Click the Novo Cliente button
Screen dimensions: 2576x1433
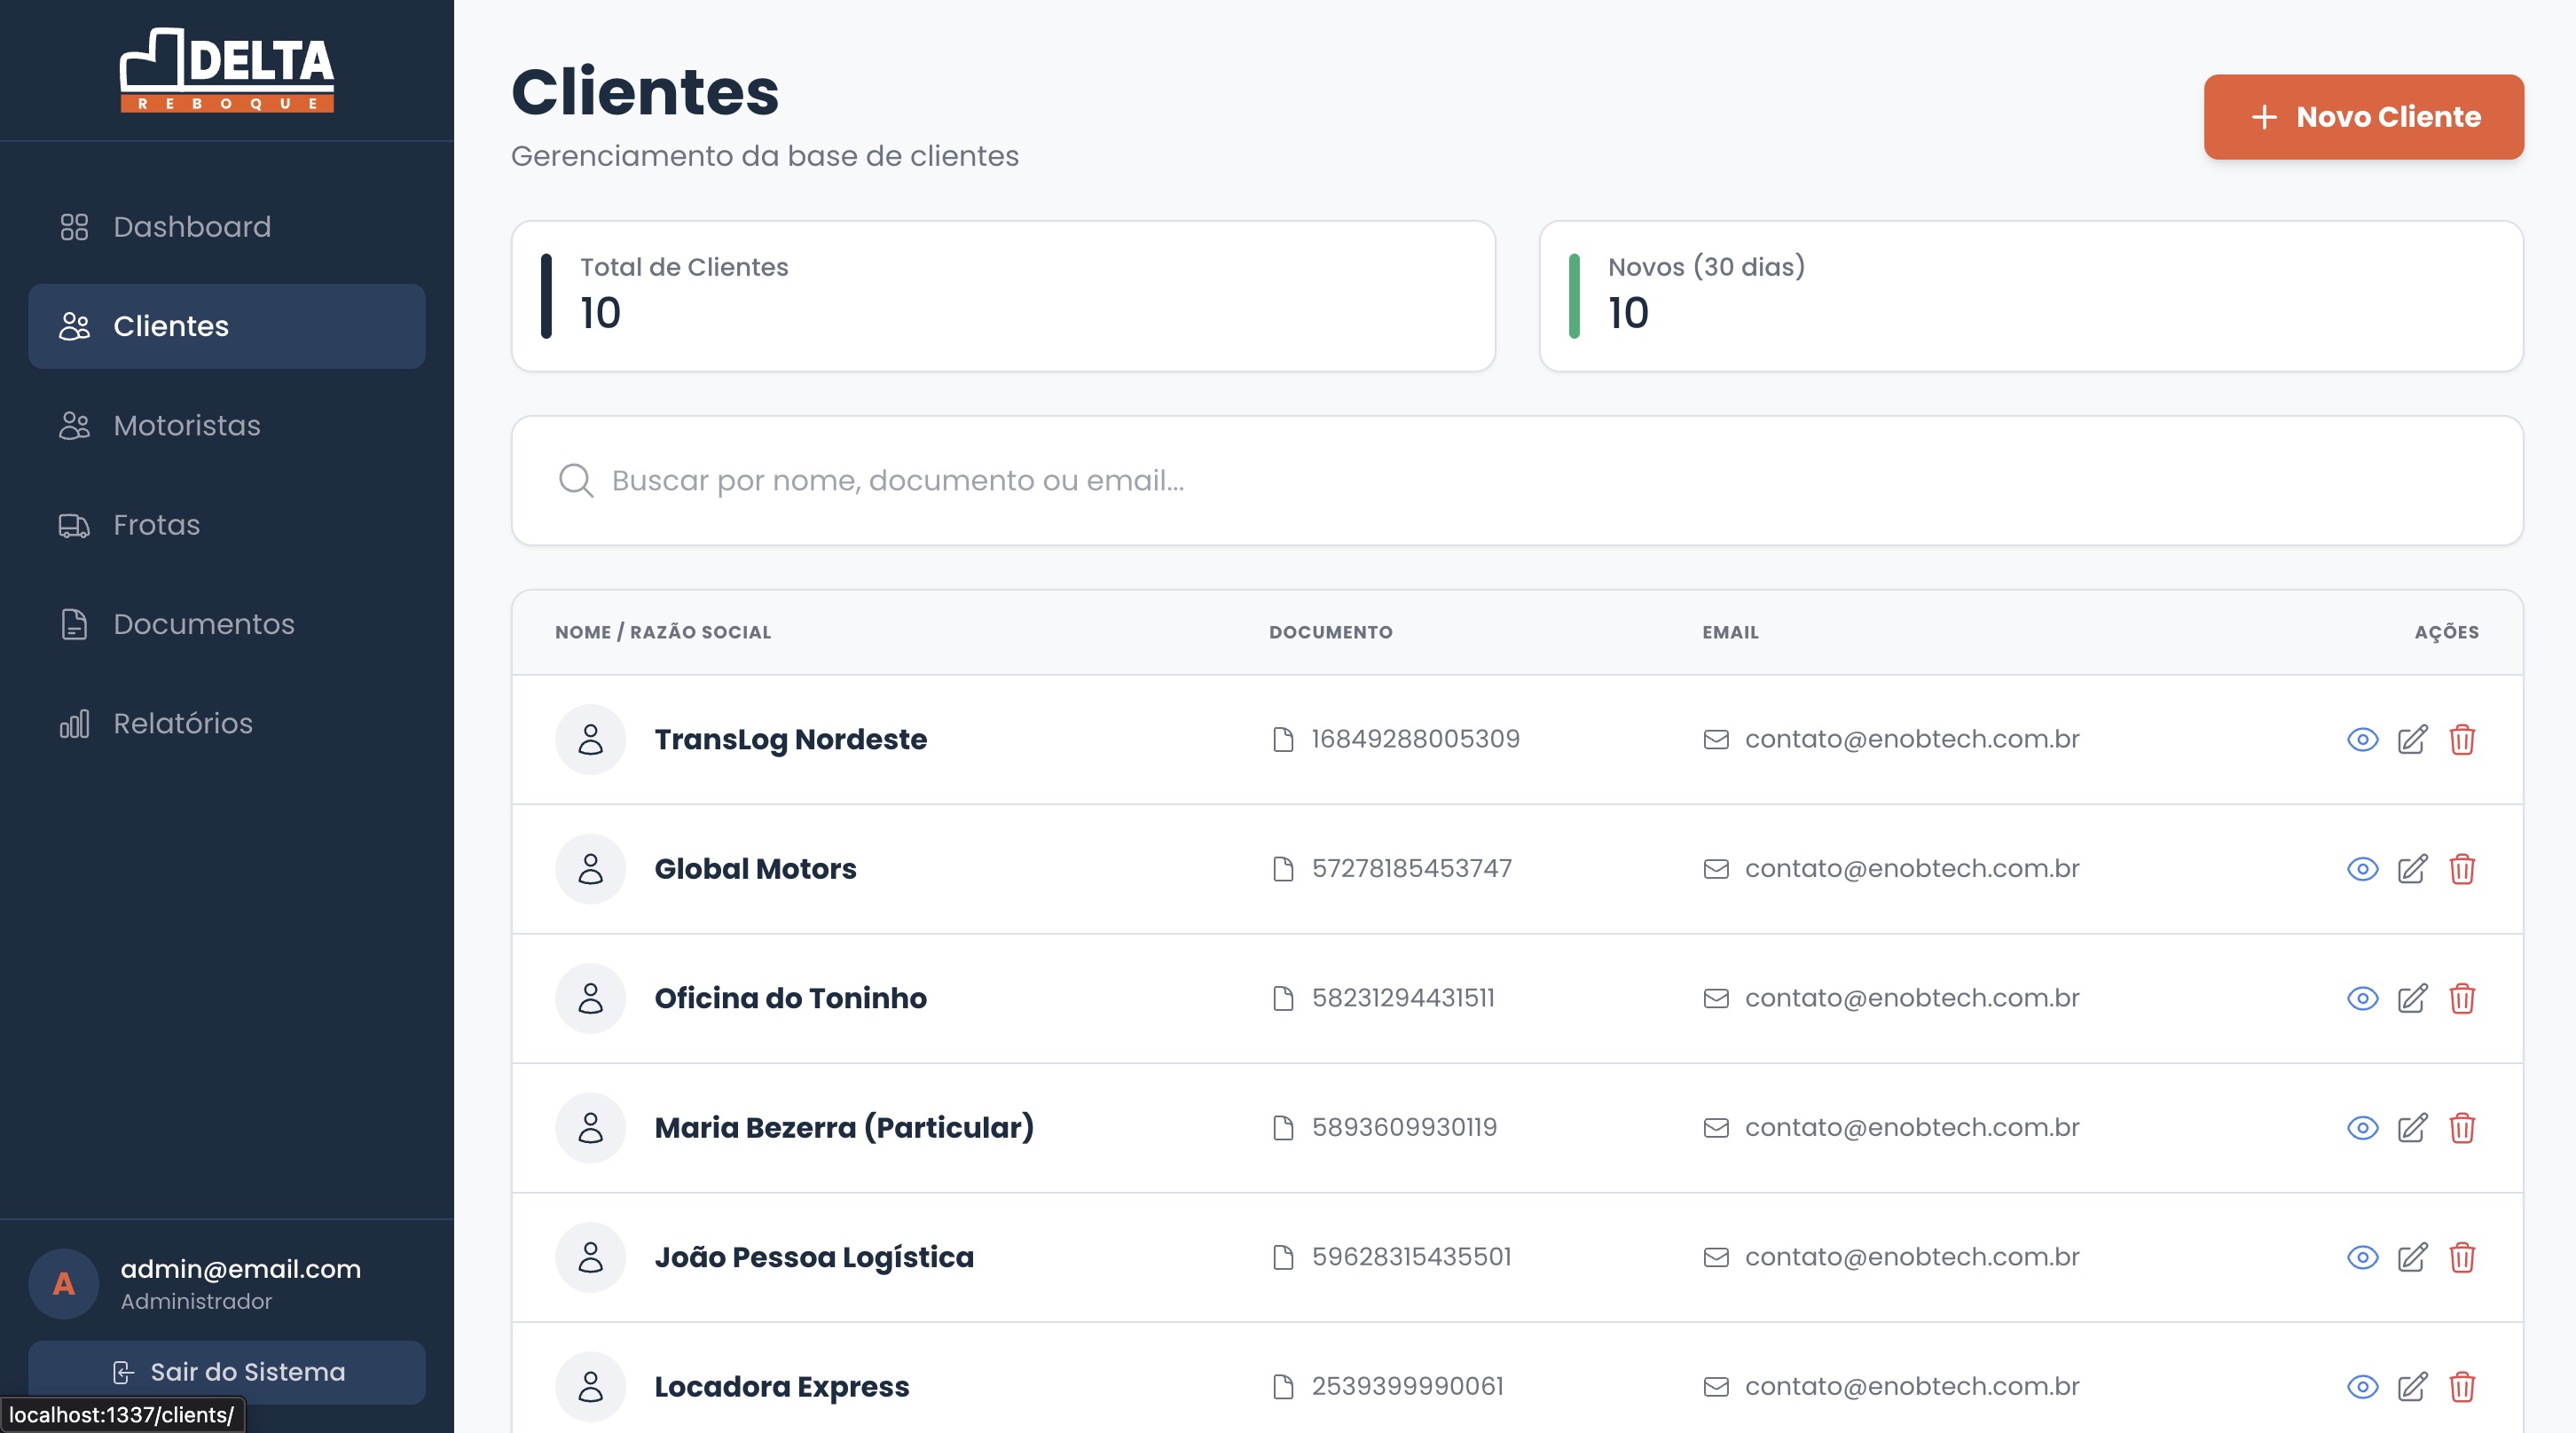[2363, 117]
